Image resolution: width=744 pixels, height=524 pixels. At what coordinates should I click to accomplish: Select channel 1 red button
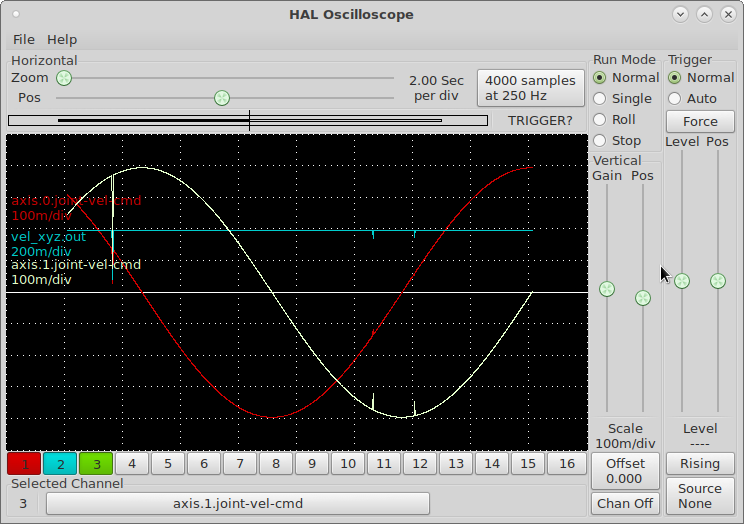[x=25, y=464]
